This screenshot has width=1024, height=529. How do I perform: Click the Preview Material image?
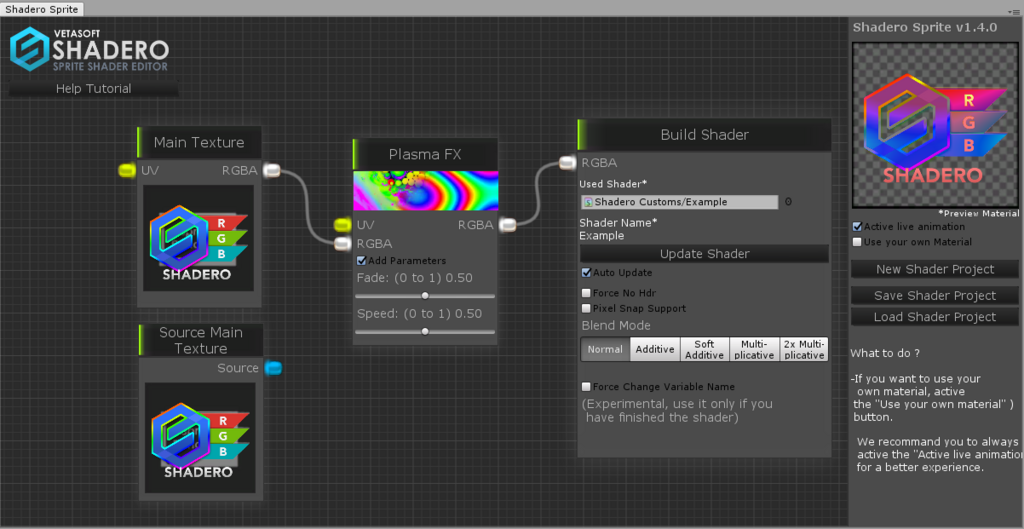click(x=935, y=125)
